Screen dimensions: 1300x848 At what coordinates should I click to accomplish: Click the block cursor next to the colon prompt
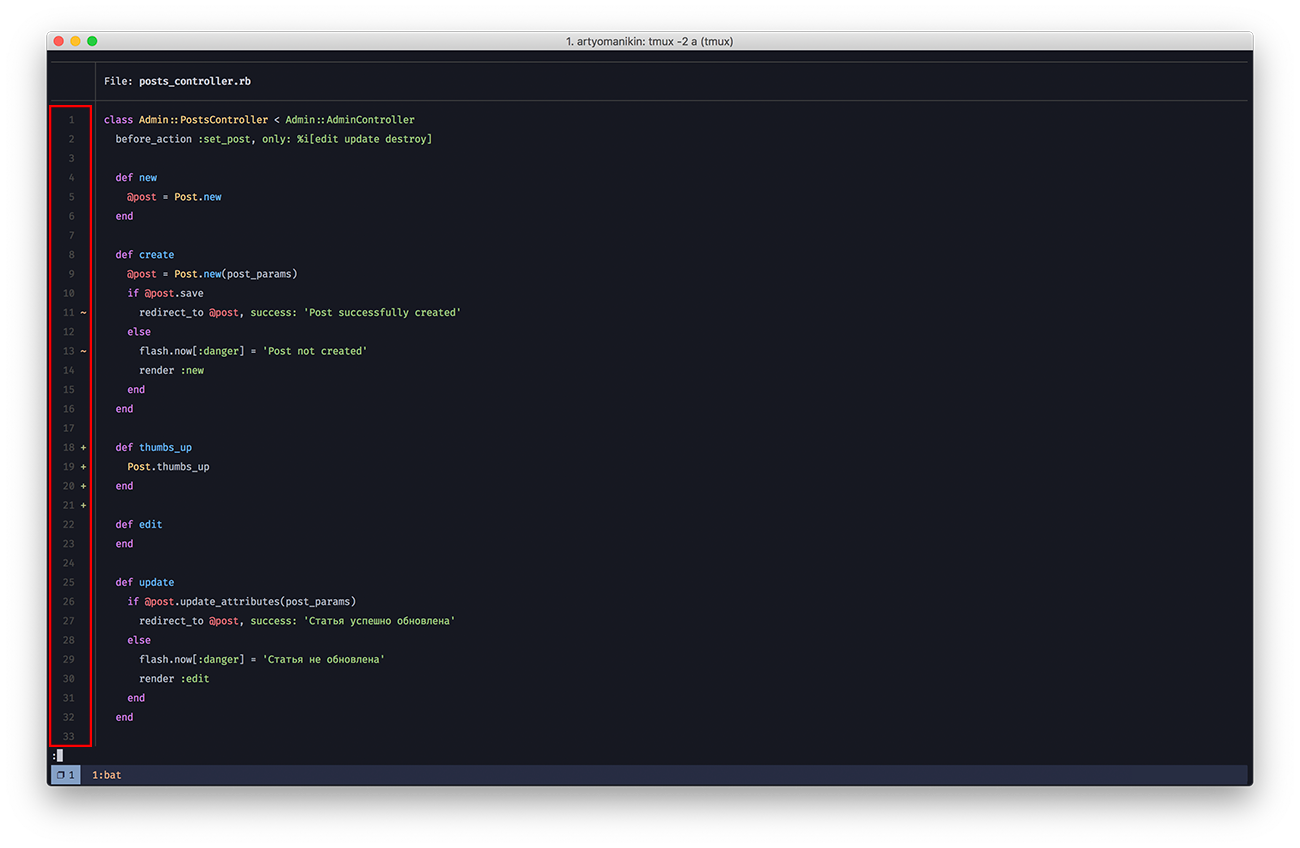(x=60, y=755)
